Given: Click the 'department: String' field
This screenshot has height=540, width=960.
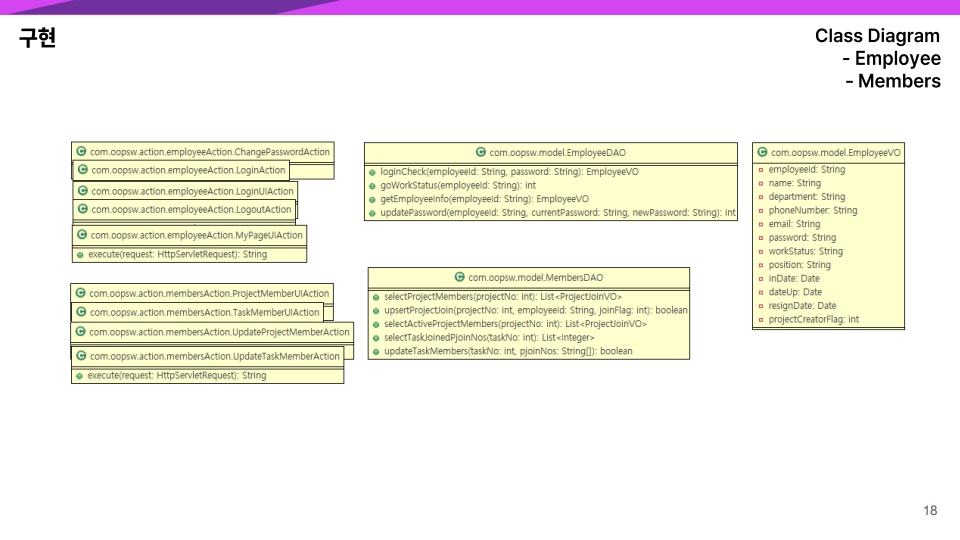Looking at the screenshot, I should pos(807,197).
